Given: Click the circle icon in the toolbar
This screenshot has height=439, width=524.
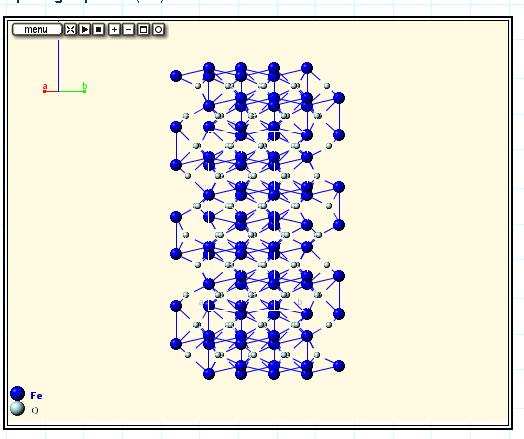Looking at the screenshot, I should click(x=158, y=30).
